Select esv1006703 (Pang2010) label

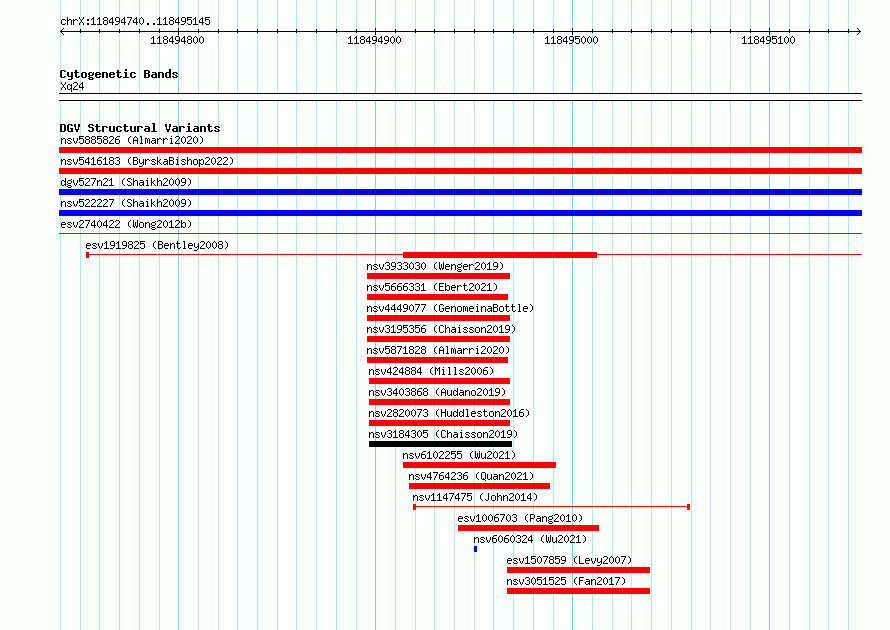pos(520,518)
